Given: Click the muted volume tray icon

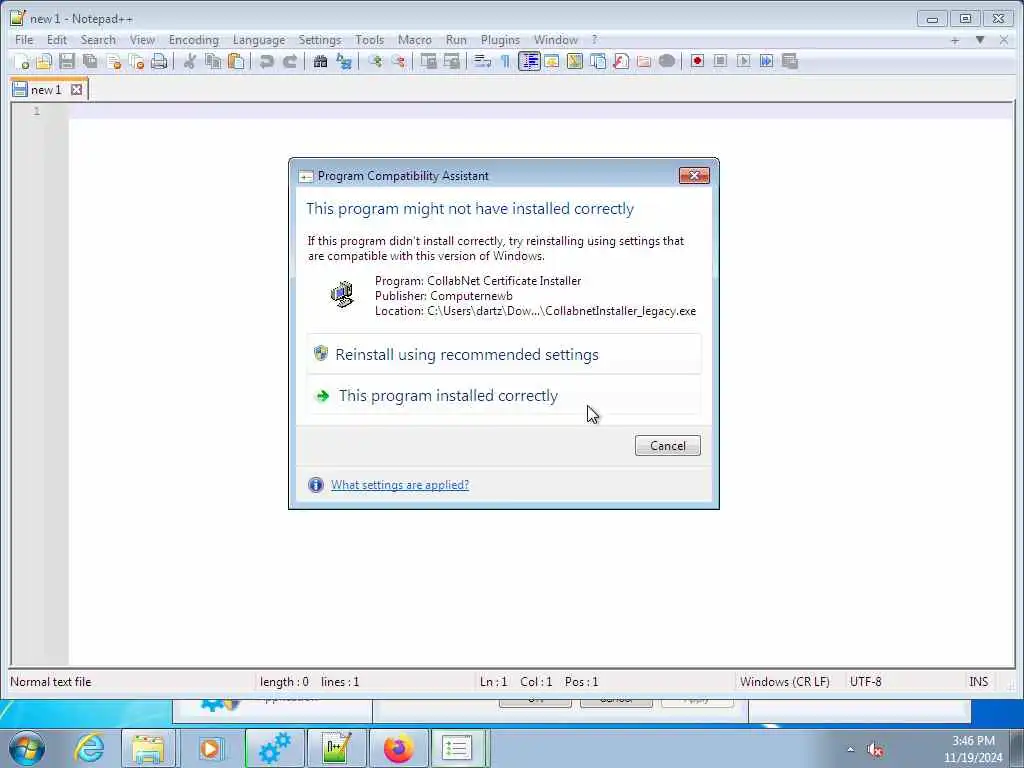Looking at the screenshot, I should pyautogui.click(x=875, y=750).
